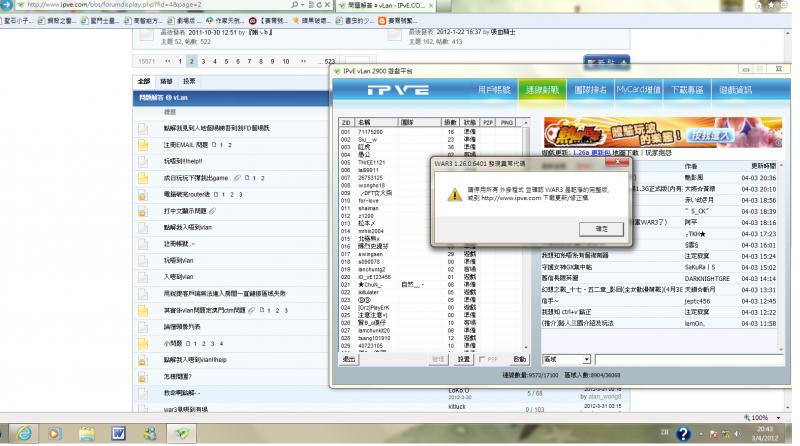Open the 團隊排名 tab

590,90
